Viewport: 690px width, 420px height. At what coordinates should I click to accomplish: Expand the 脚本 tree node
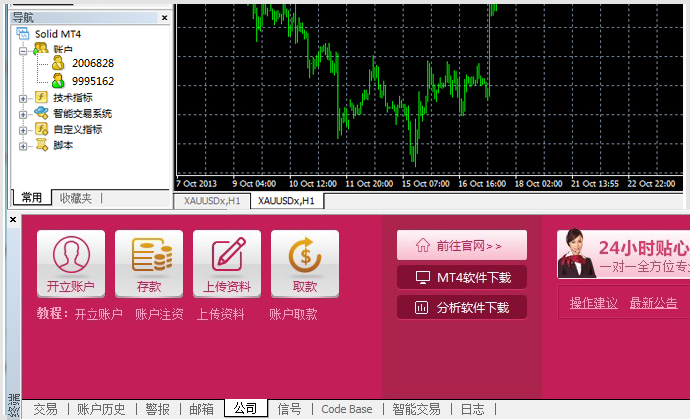click(23, 146)
